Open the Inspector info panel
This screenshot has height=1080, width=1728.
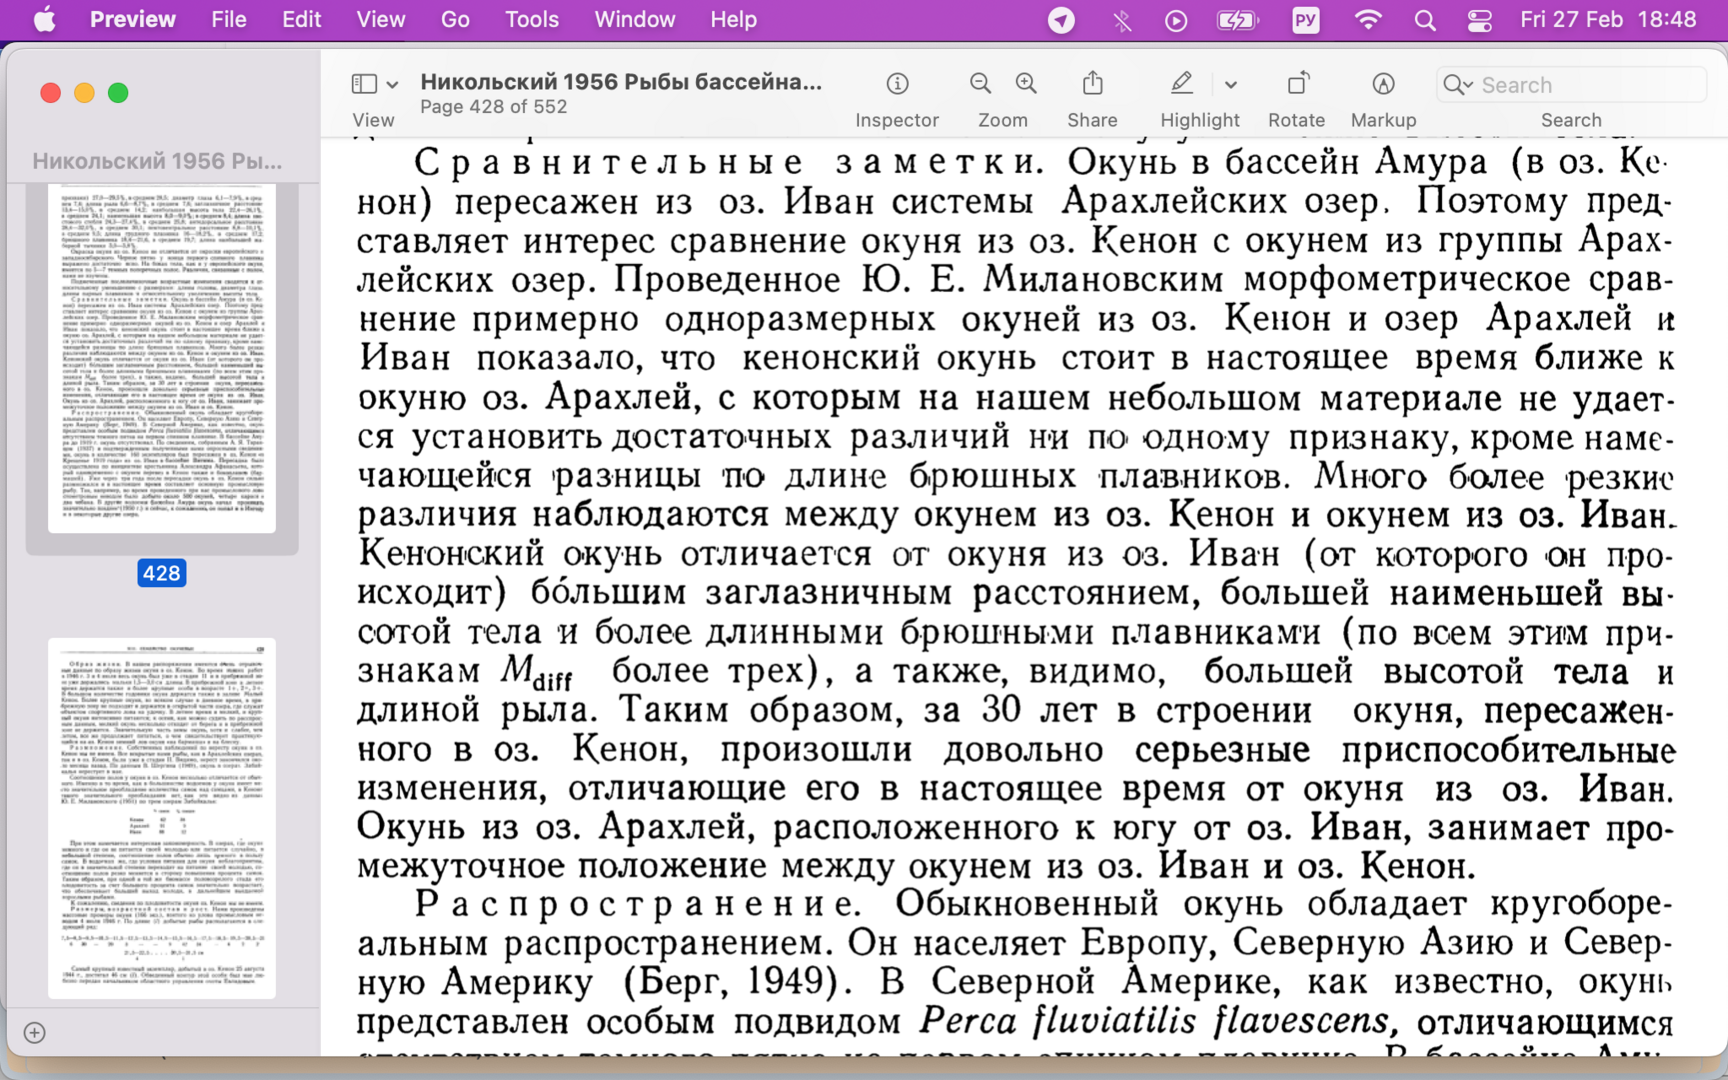tap(897, 85)
